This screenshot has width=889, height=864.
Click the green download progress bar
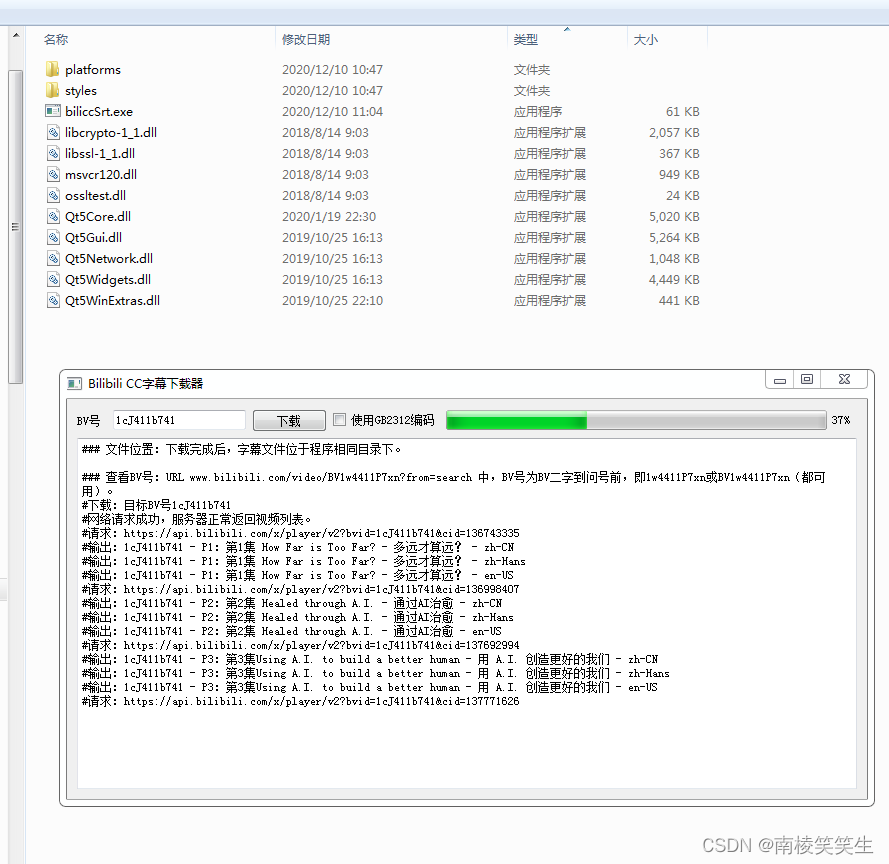(636, 420)
